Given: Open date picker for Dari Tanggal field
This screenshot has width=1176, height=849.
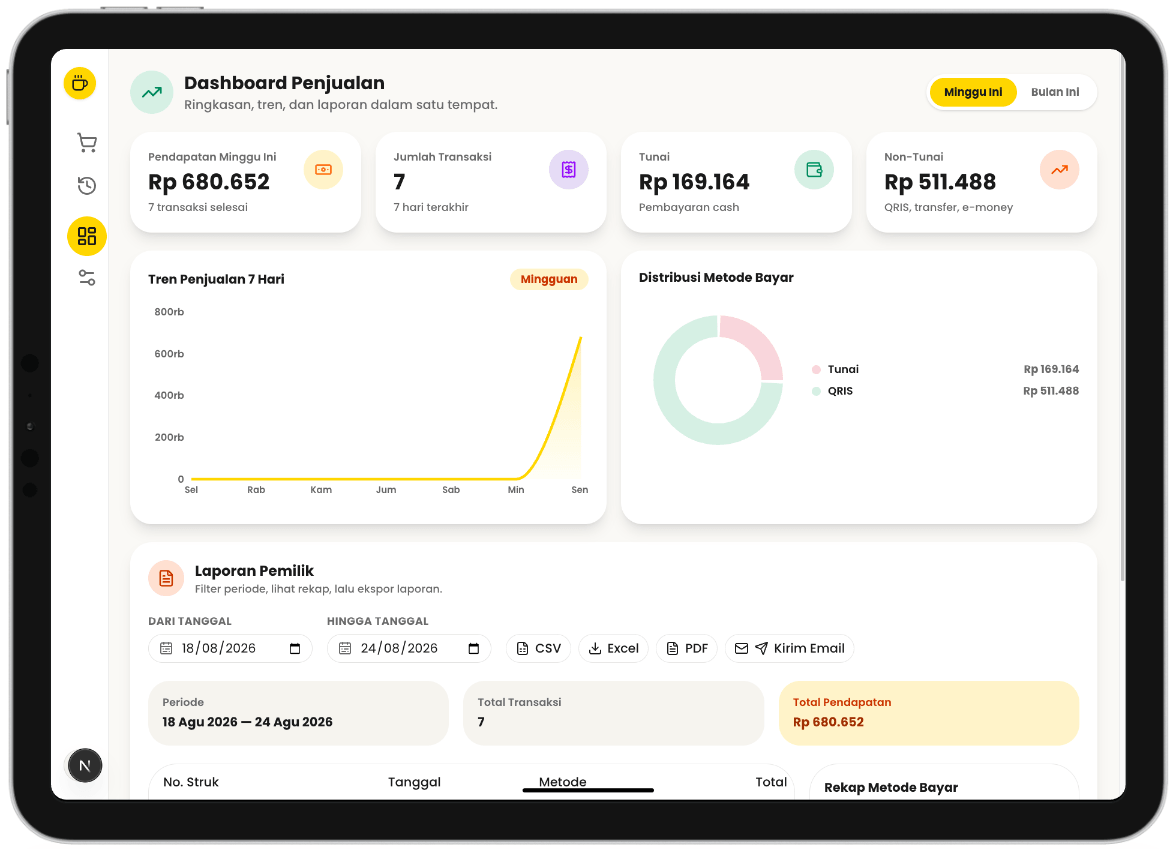Looking at the screenshot, I should point(295,649).
